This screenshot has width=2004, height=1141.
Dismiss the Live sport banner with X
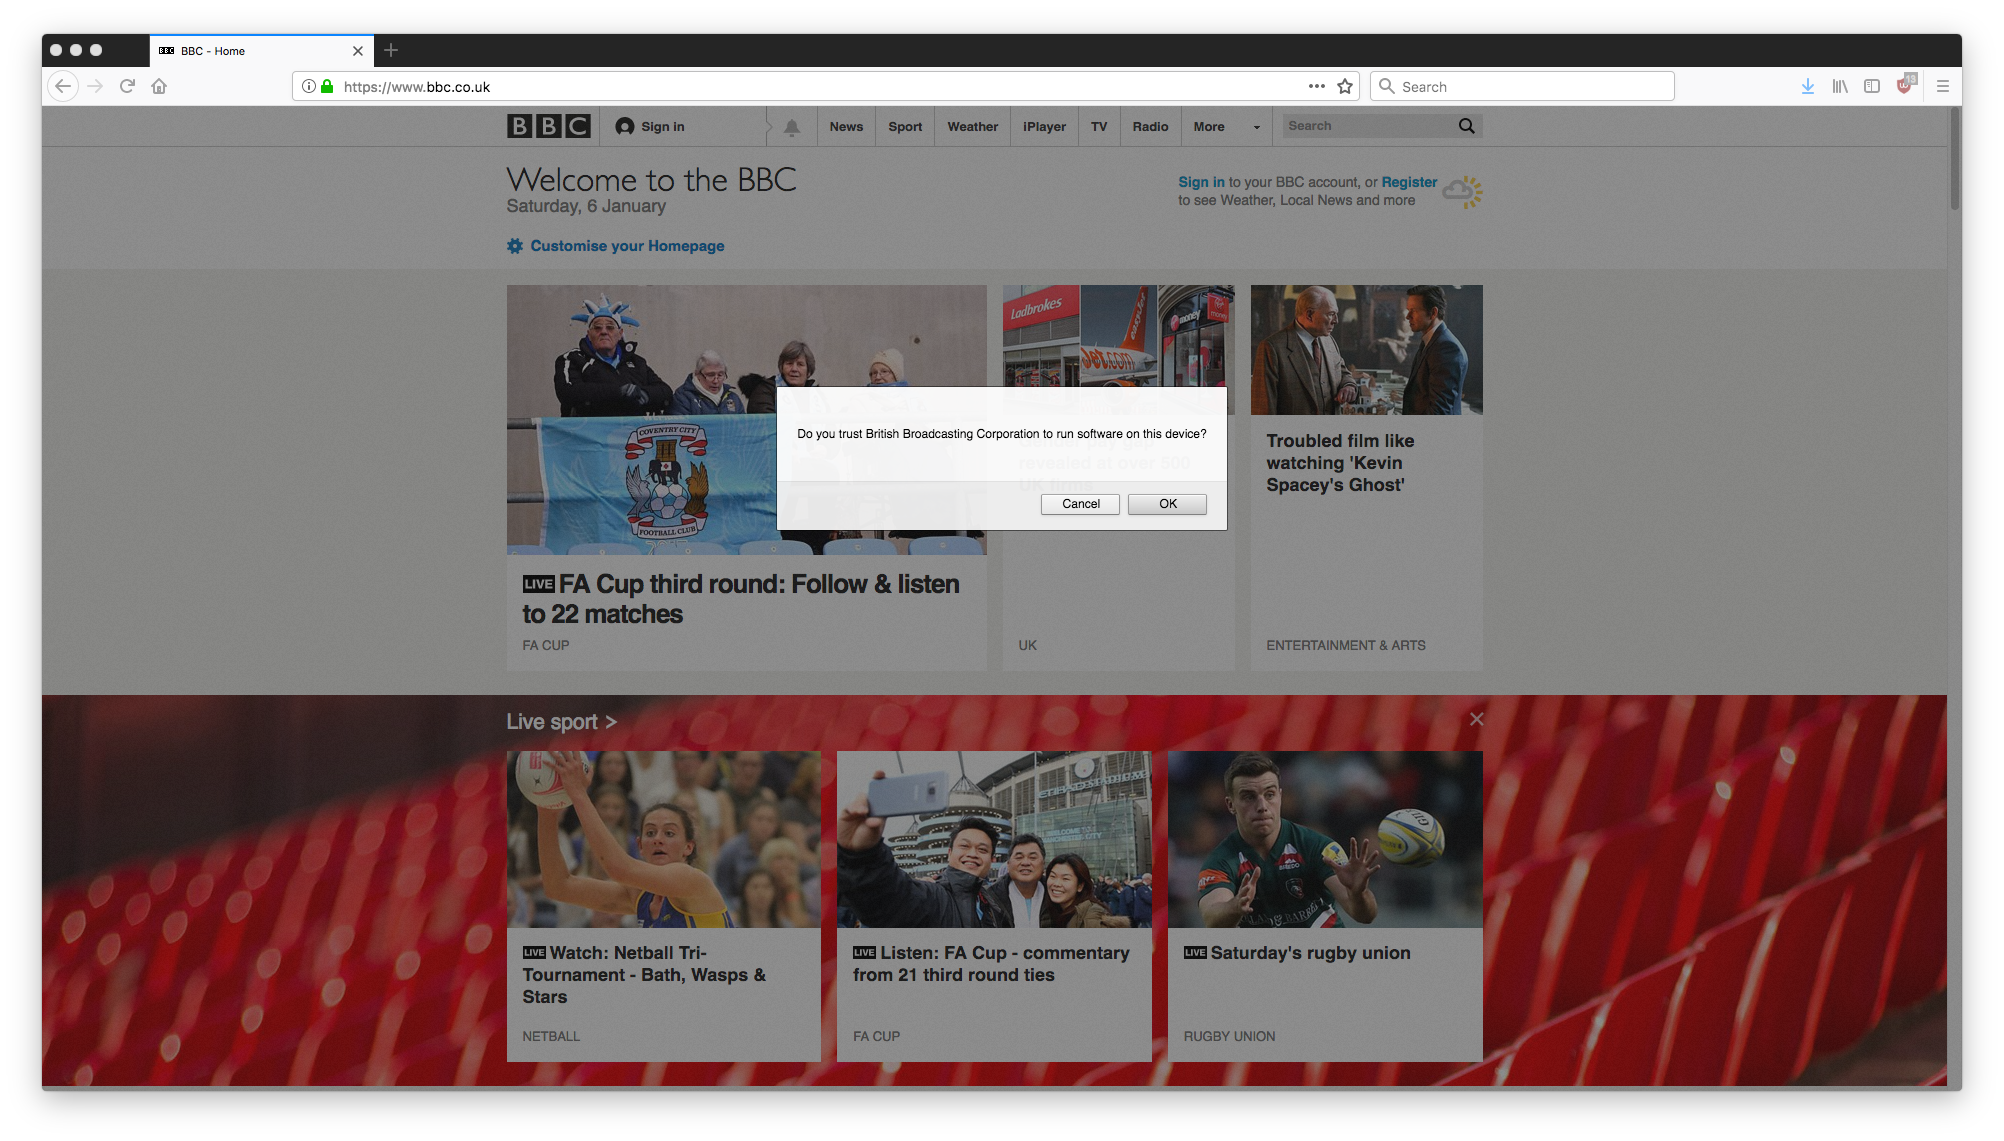coord(1476,719)
